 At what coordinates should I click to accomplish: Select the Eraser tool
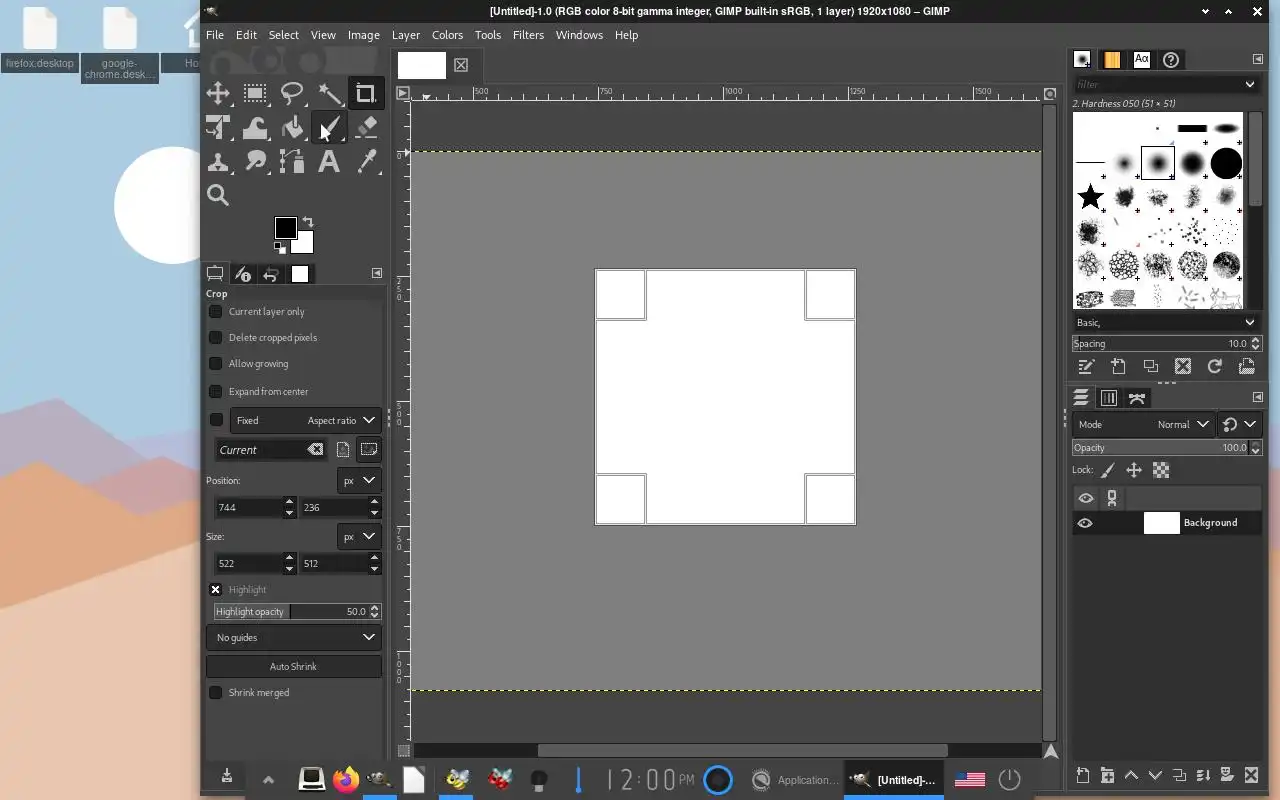(365, 128)
